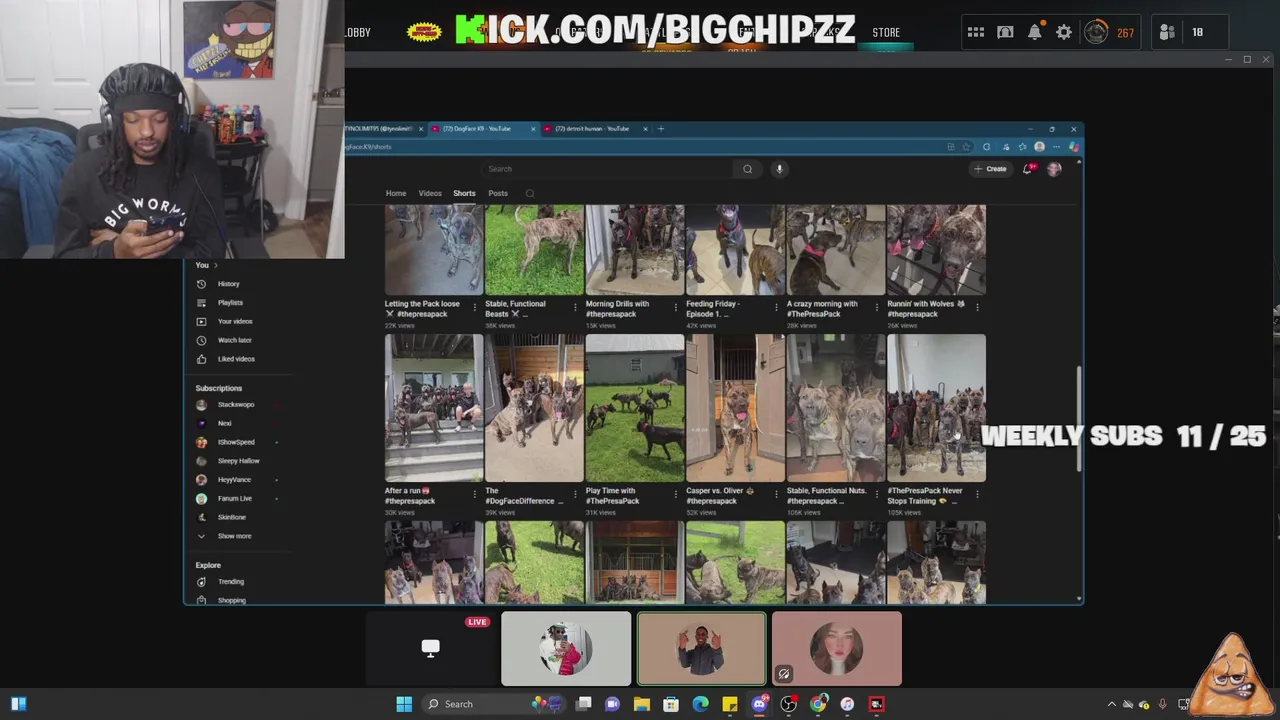Expand the You section chevron
Screen dimensions: 1280x720
[215, 265]
